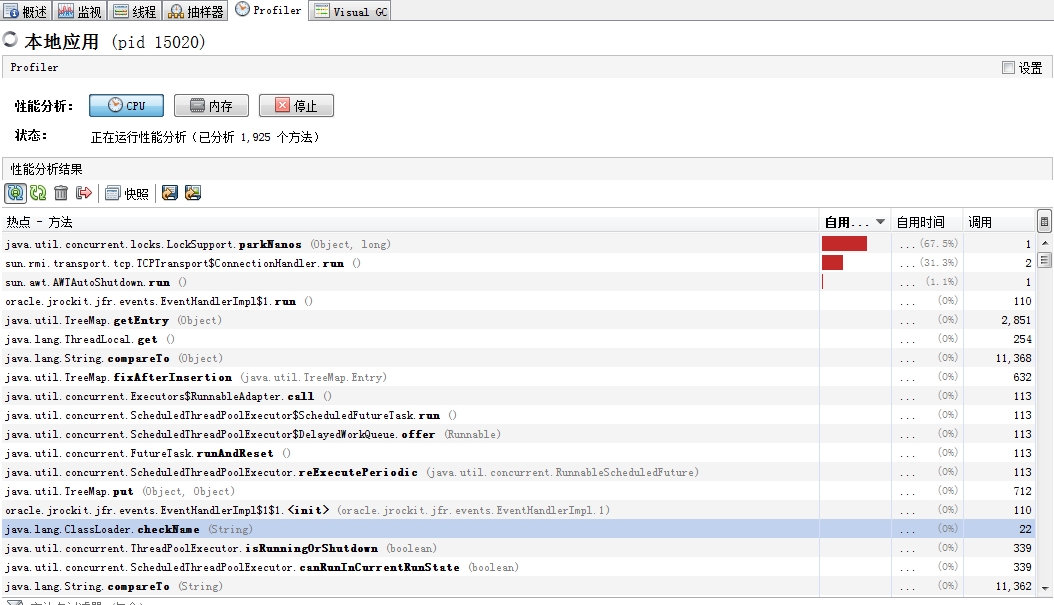Click the 31.3% red bar for ConnectionHandler.run
This screenshot has height=605, width=1054.
832,262
